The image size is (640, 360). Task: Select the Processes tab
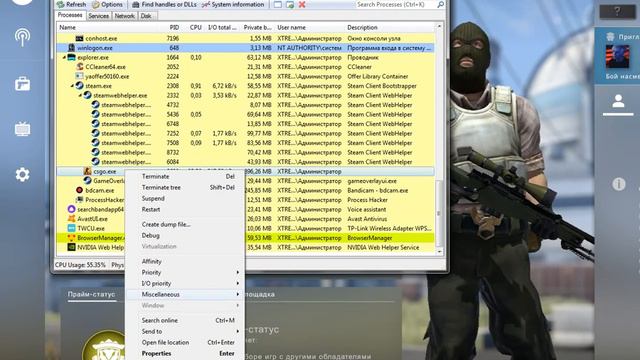70,15
